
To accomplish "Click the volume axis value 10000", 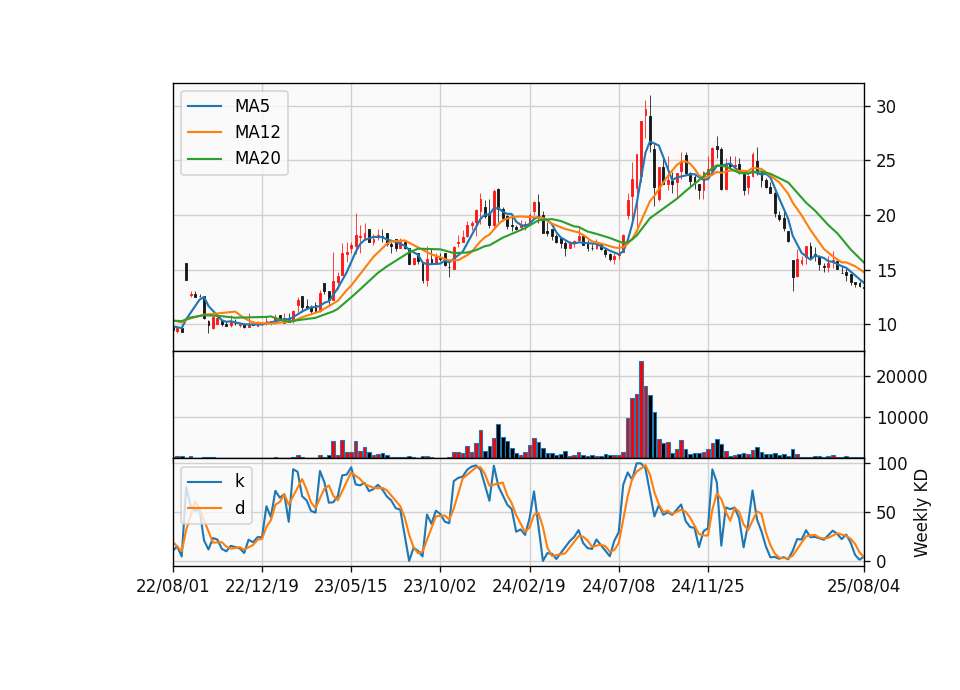I will point(902,418).
